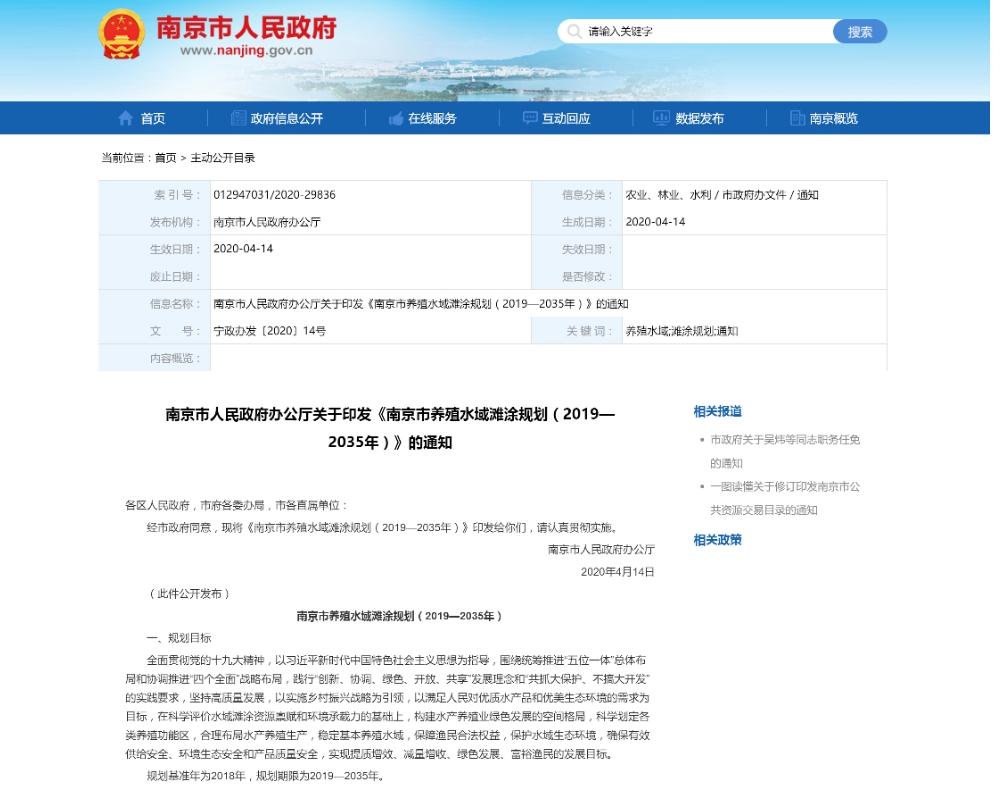Click the 搜索 search button
The image size is (1001, 791).
tap(860, 31)
